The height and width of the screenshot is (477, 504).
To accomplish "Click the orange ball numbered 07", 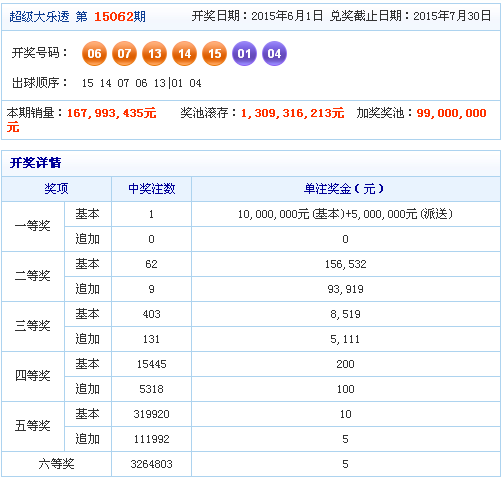I will pos(124,53).
